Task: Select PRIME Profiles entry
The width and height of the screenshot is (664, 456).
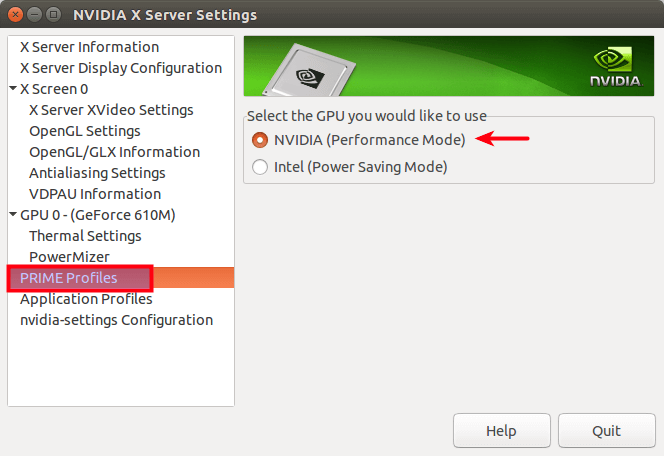Action: 68,278
